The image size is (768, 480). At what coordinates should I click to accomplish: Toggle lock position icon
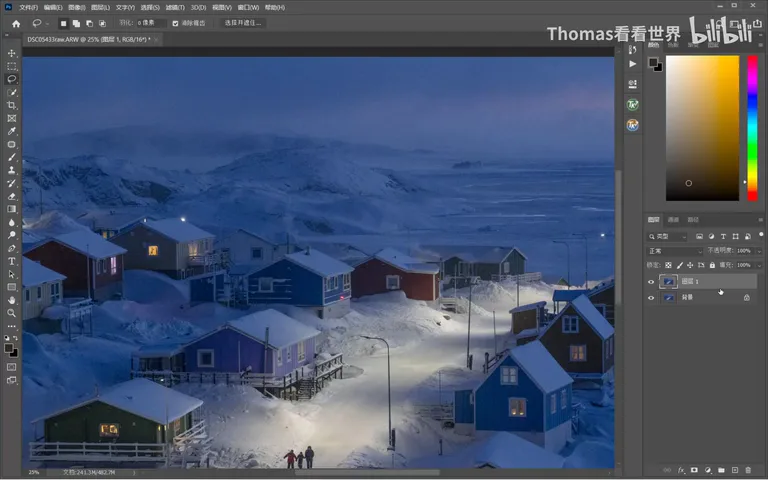tap(690, 265)
